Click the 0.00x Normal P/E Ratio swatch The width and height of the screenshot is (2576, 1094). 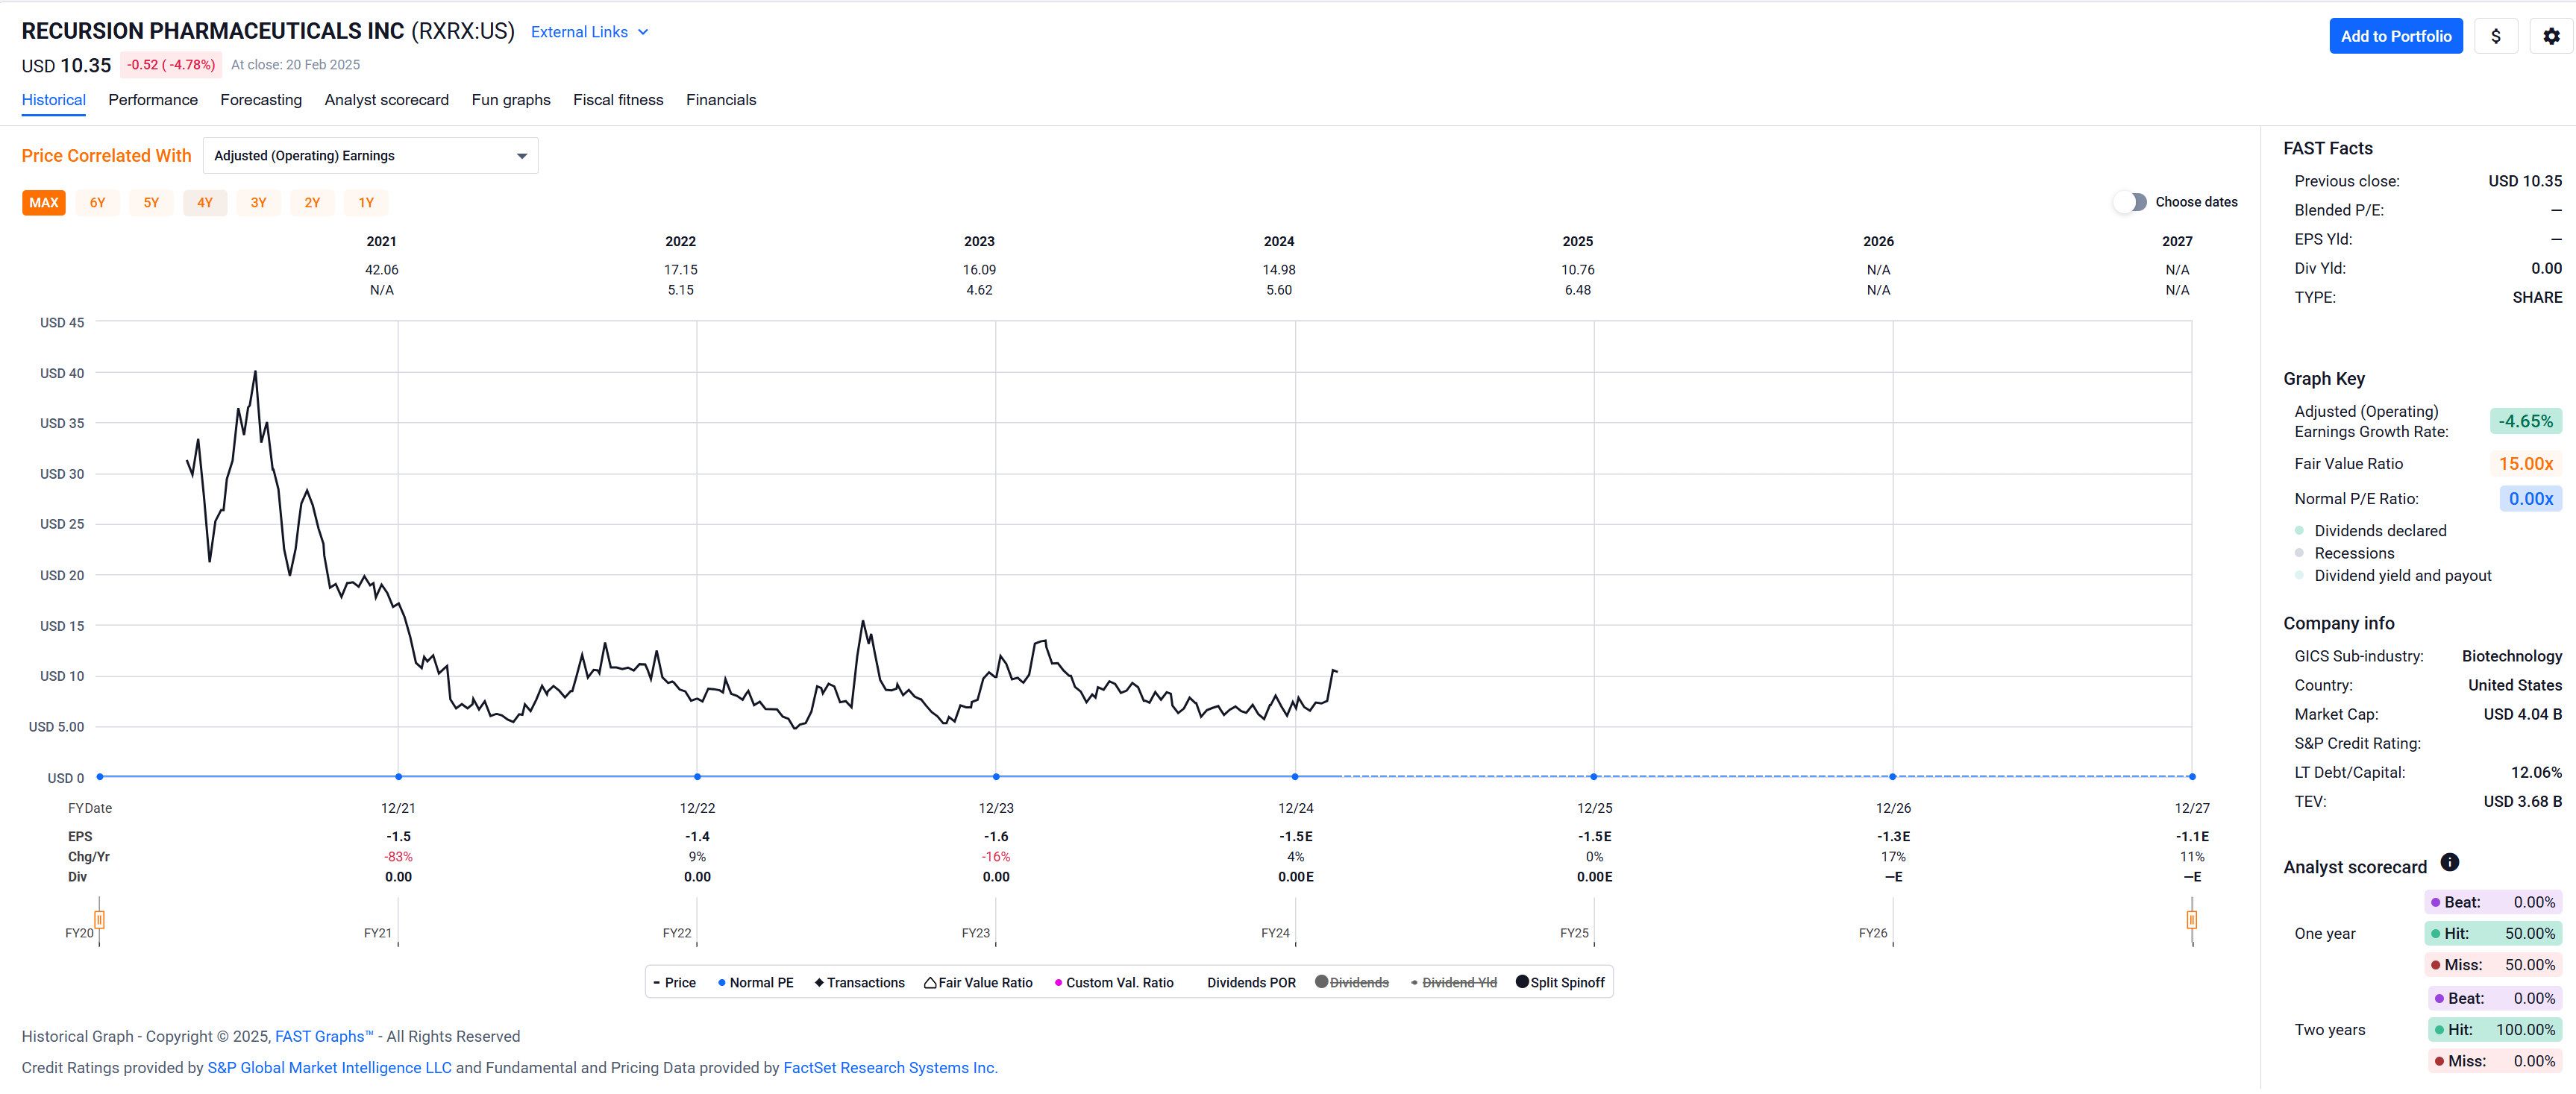click(2530, 499)
